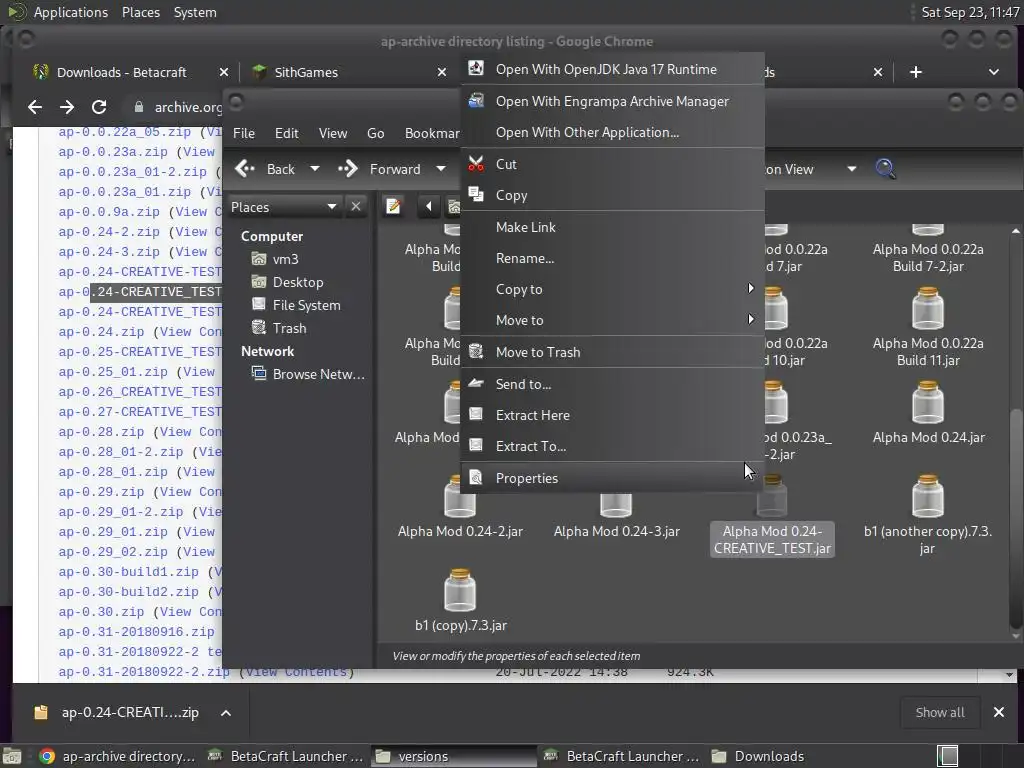Click Copy in the context menu
The image size is (1024, 768).
(612, 195)
